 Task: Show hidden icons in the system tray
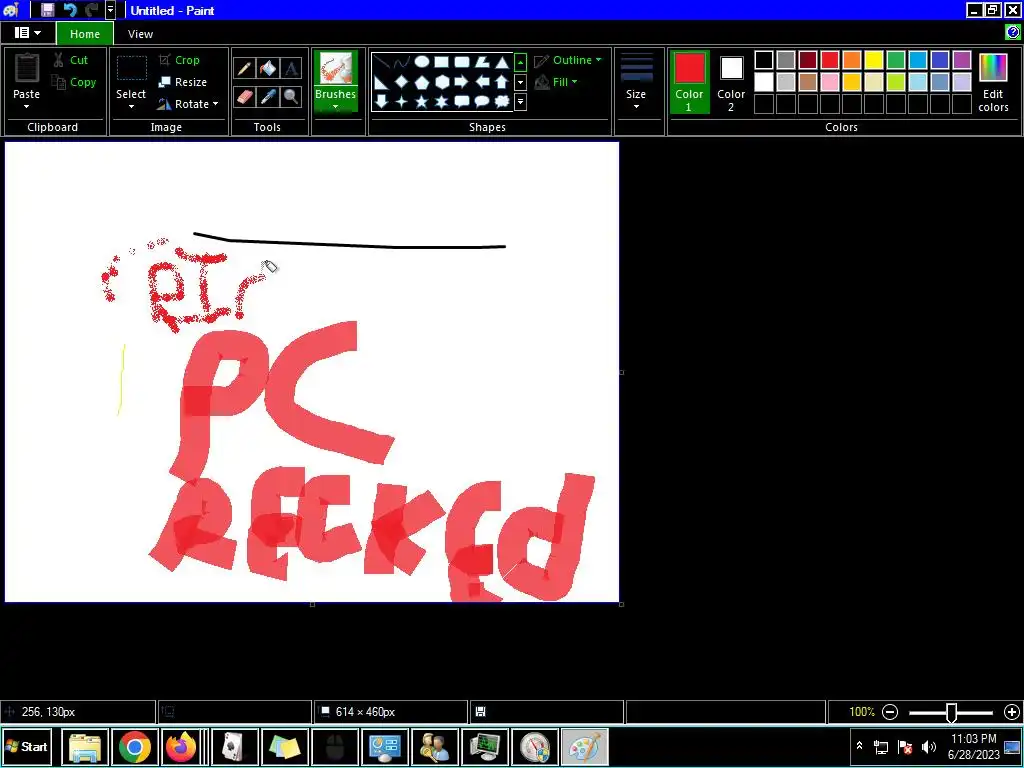[859, 746]
